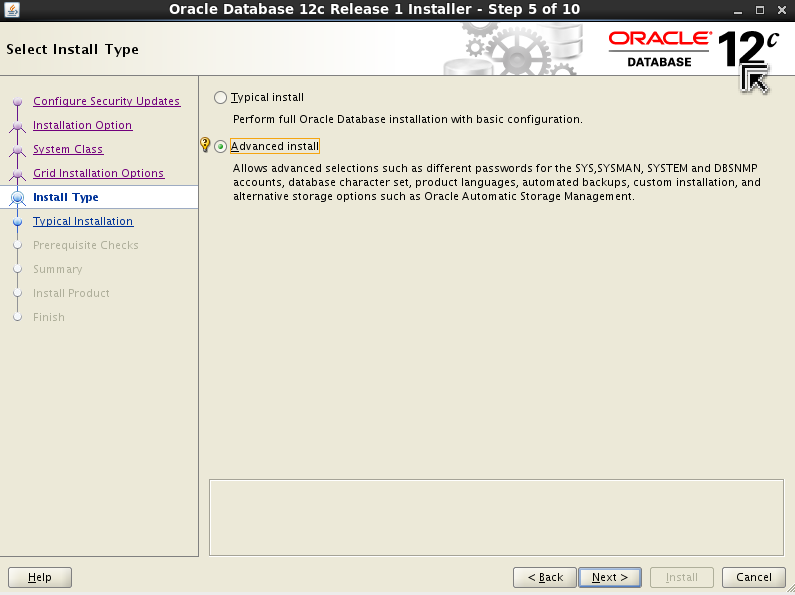
Task: Click the disabled Install Product step label
Action: coord(71,293)
